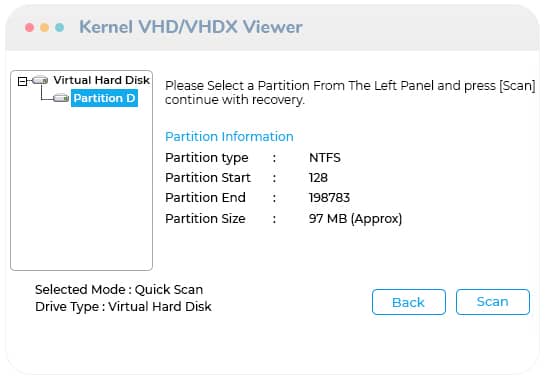This screenshot has width=545, height=380.
Task: Click the Partition End value 198783
Action: (x=329, y=197)
